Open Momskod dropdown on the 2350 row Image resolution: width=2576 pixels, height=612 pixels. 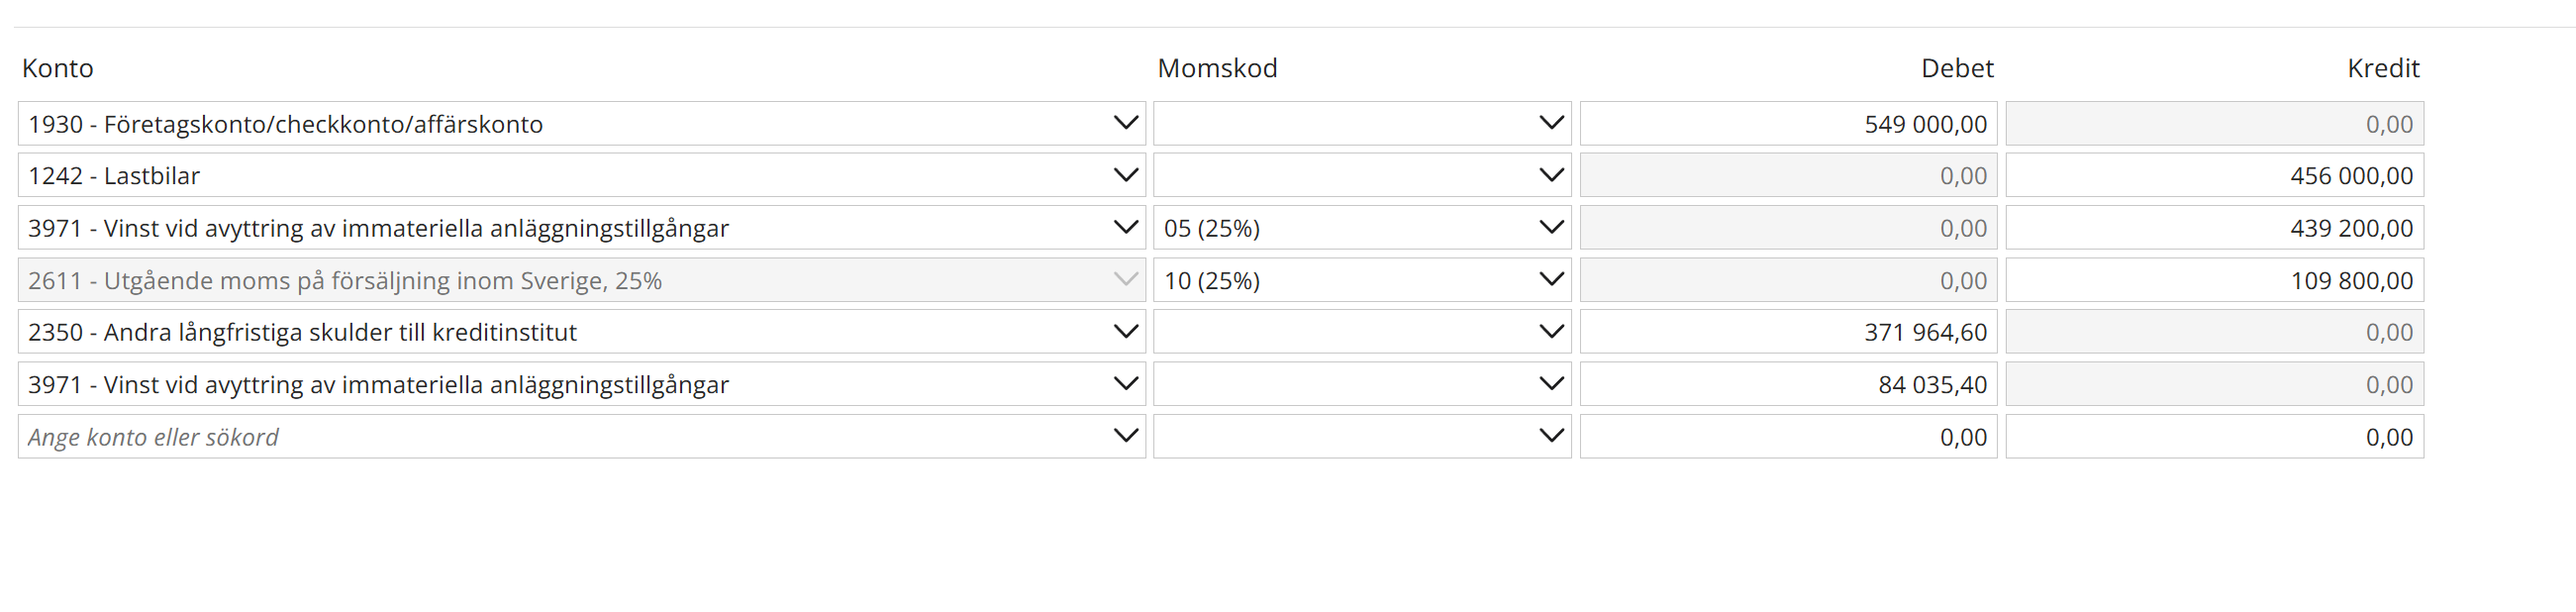(x=1550, y=331)
